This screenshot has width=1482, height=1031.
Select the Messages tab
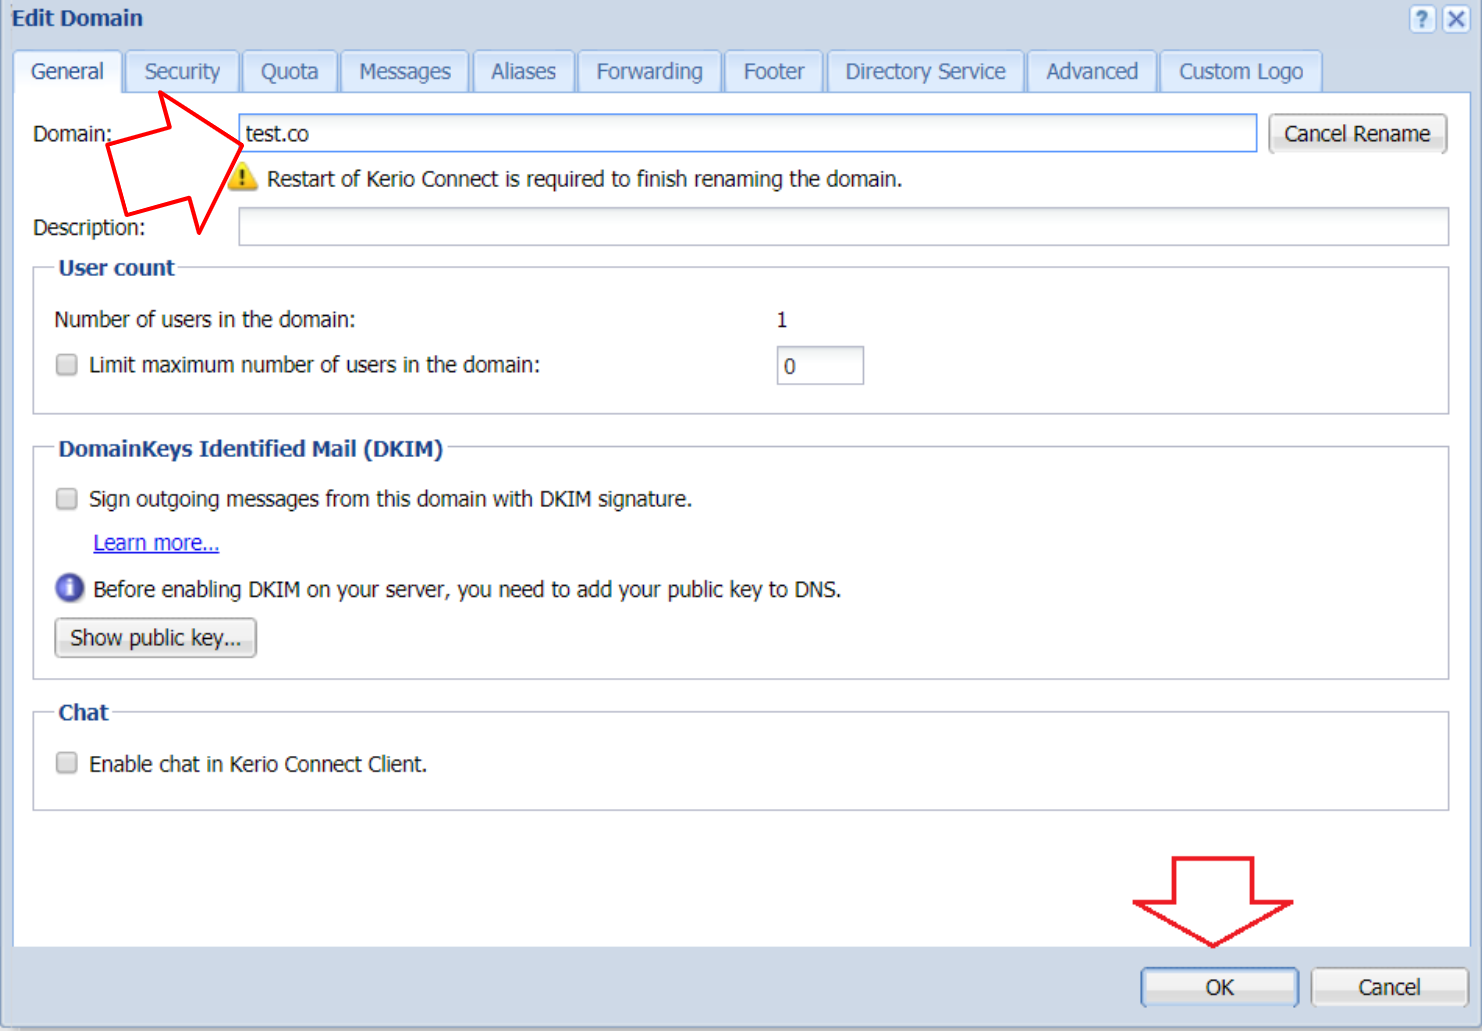click(x=405, y=72)
